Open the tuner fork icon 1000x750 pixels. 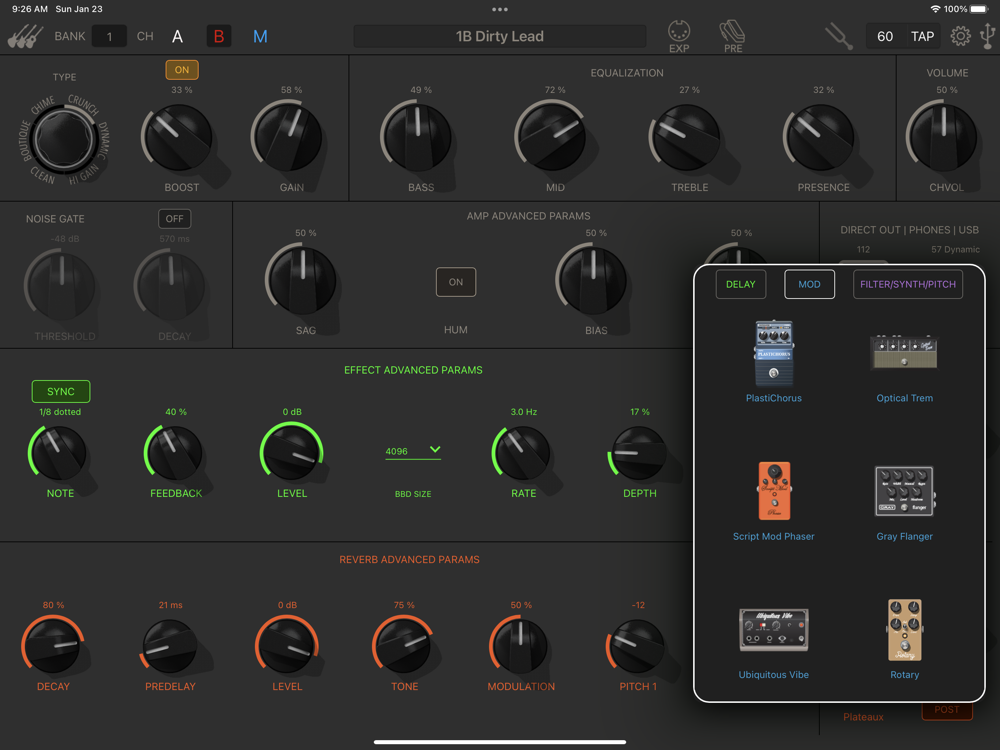tap(839, 36)
